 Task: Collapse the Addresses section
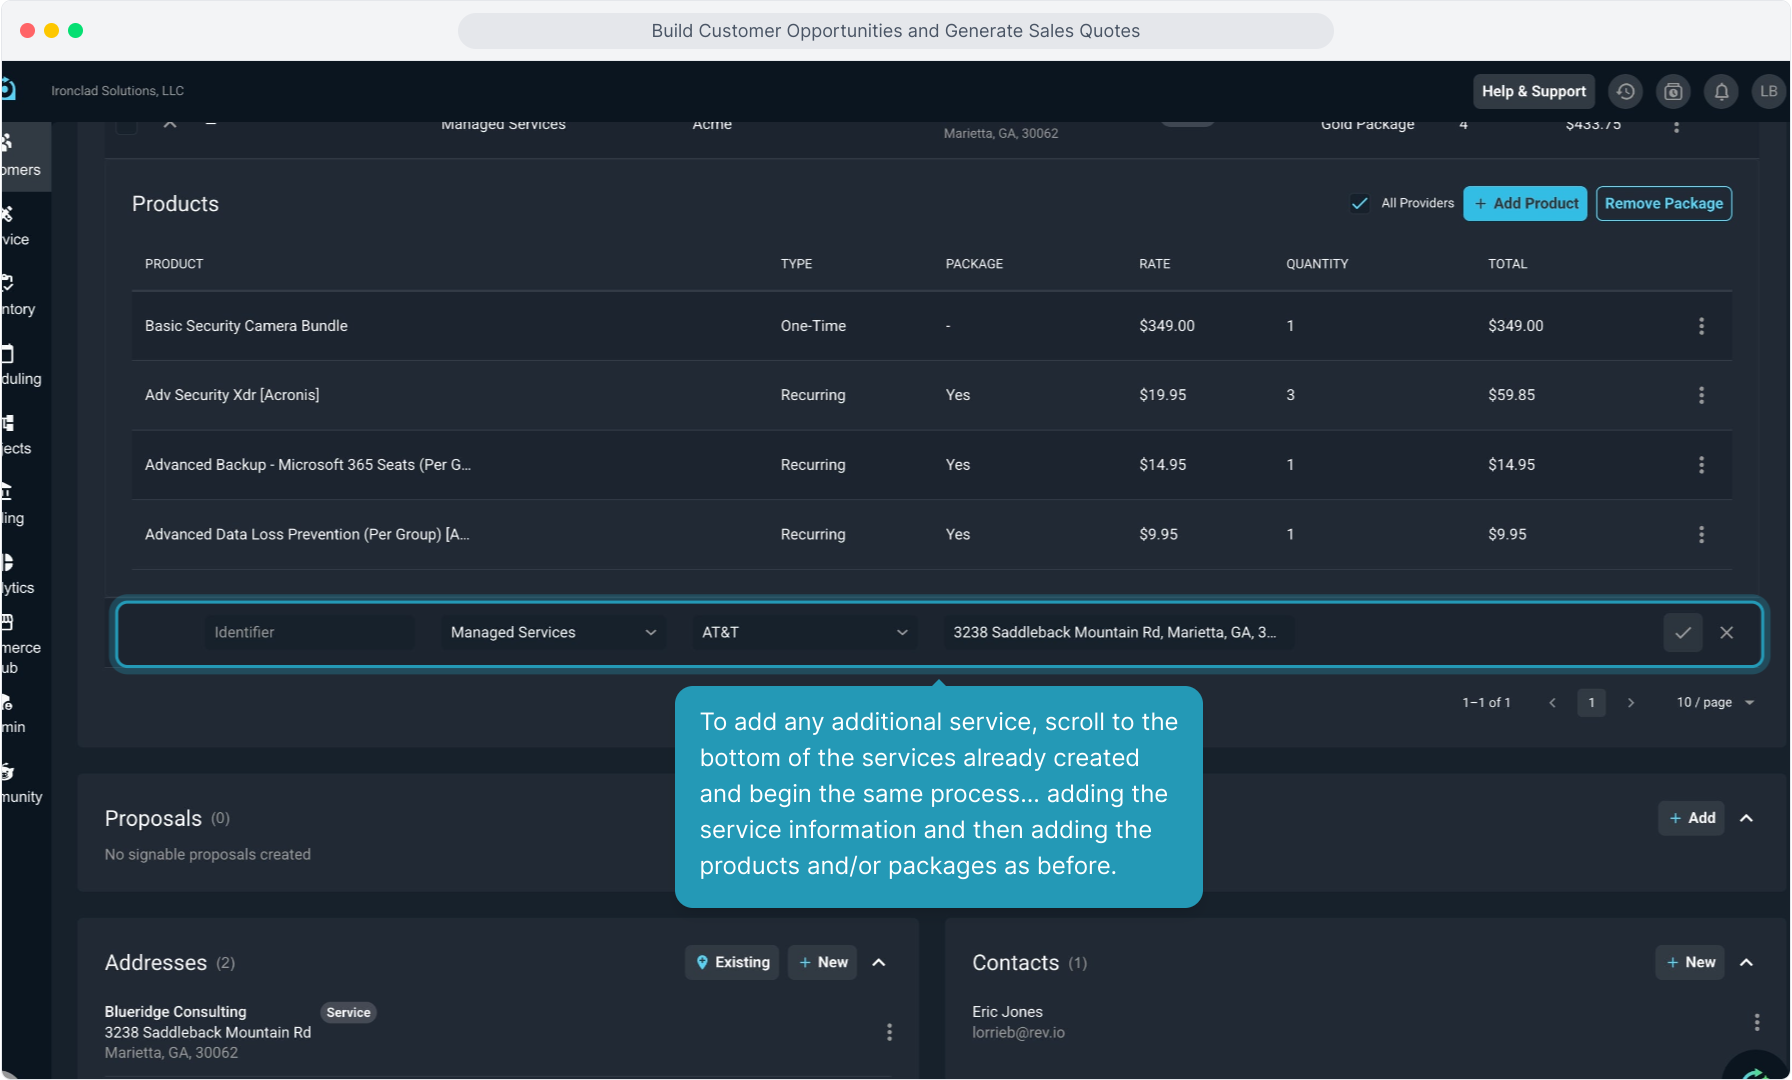pos(879,963)
